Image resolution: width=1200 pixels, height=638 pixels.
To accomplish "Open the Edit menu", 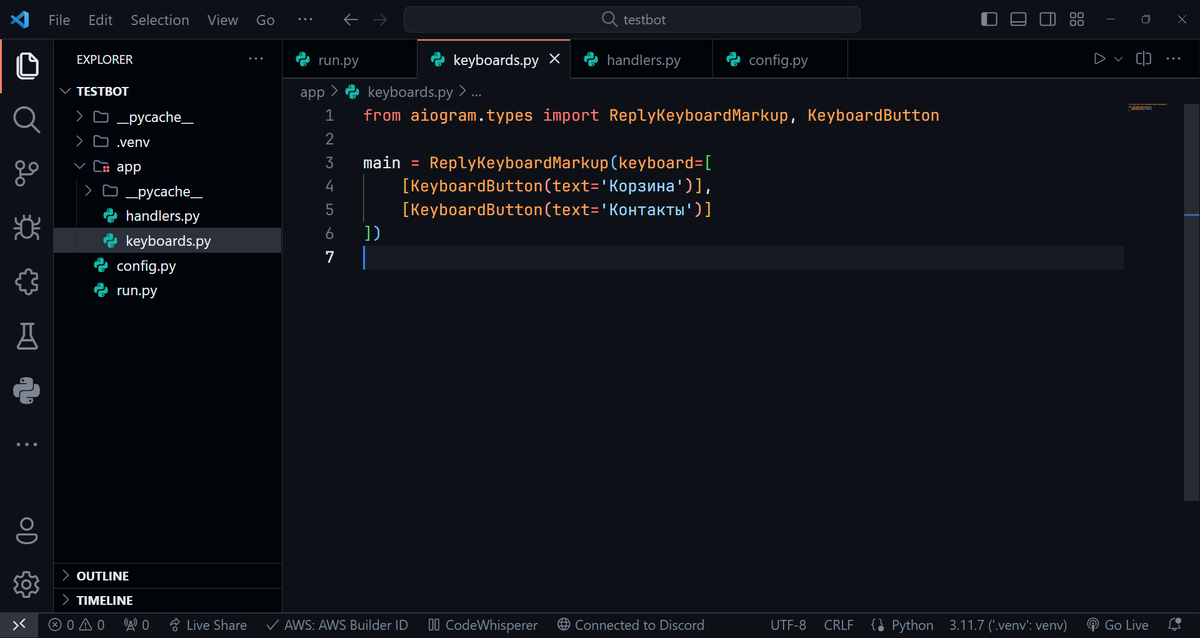I will pyautogui.click(x=100, y=20).
